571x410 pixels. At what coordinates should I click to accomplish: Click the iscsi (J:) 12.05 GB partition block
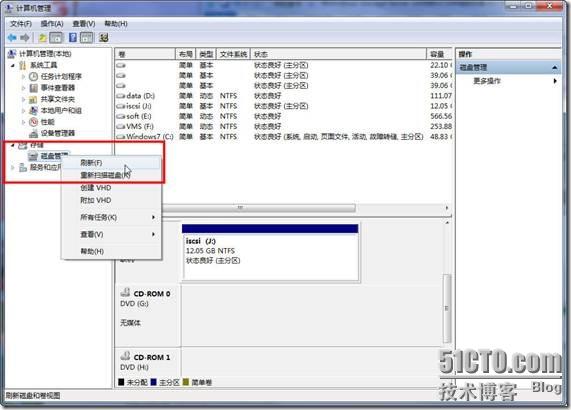tap(270, 252)
